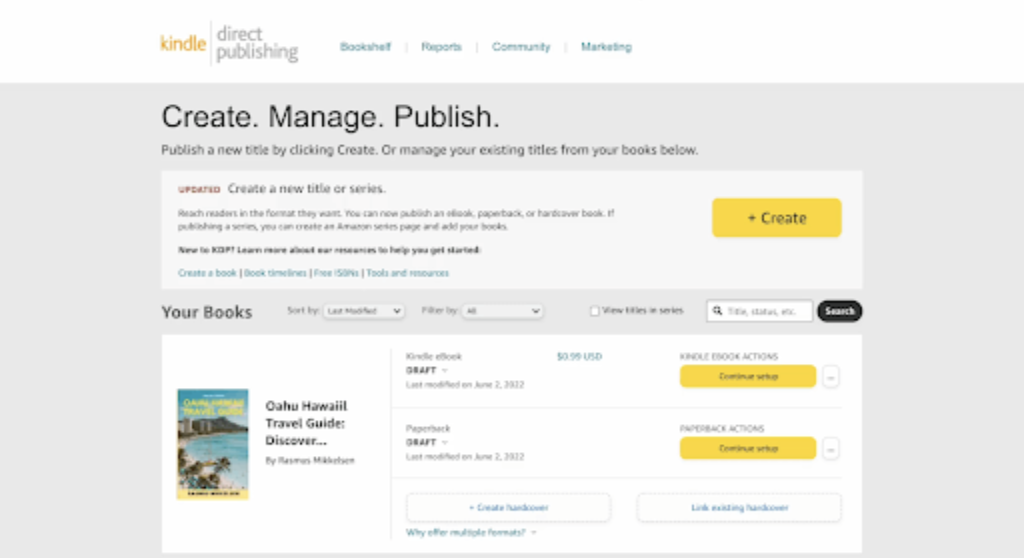Screen dimensions: 1024x558
Task: Click the Link existing hardcover button
Action: (739, 508)
